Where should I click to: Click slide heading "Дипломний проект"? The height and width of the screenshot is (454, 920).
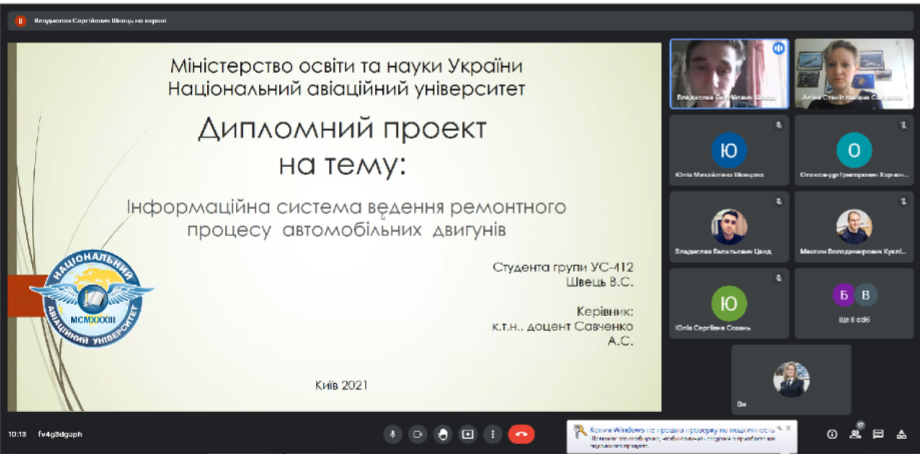(342, 129)
